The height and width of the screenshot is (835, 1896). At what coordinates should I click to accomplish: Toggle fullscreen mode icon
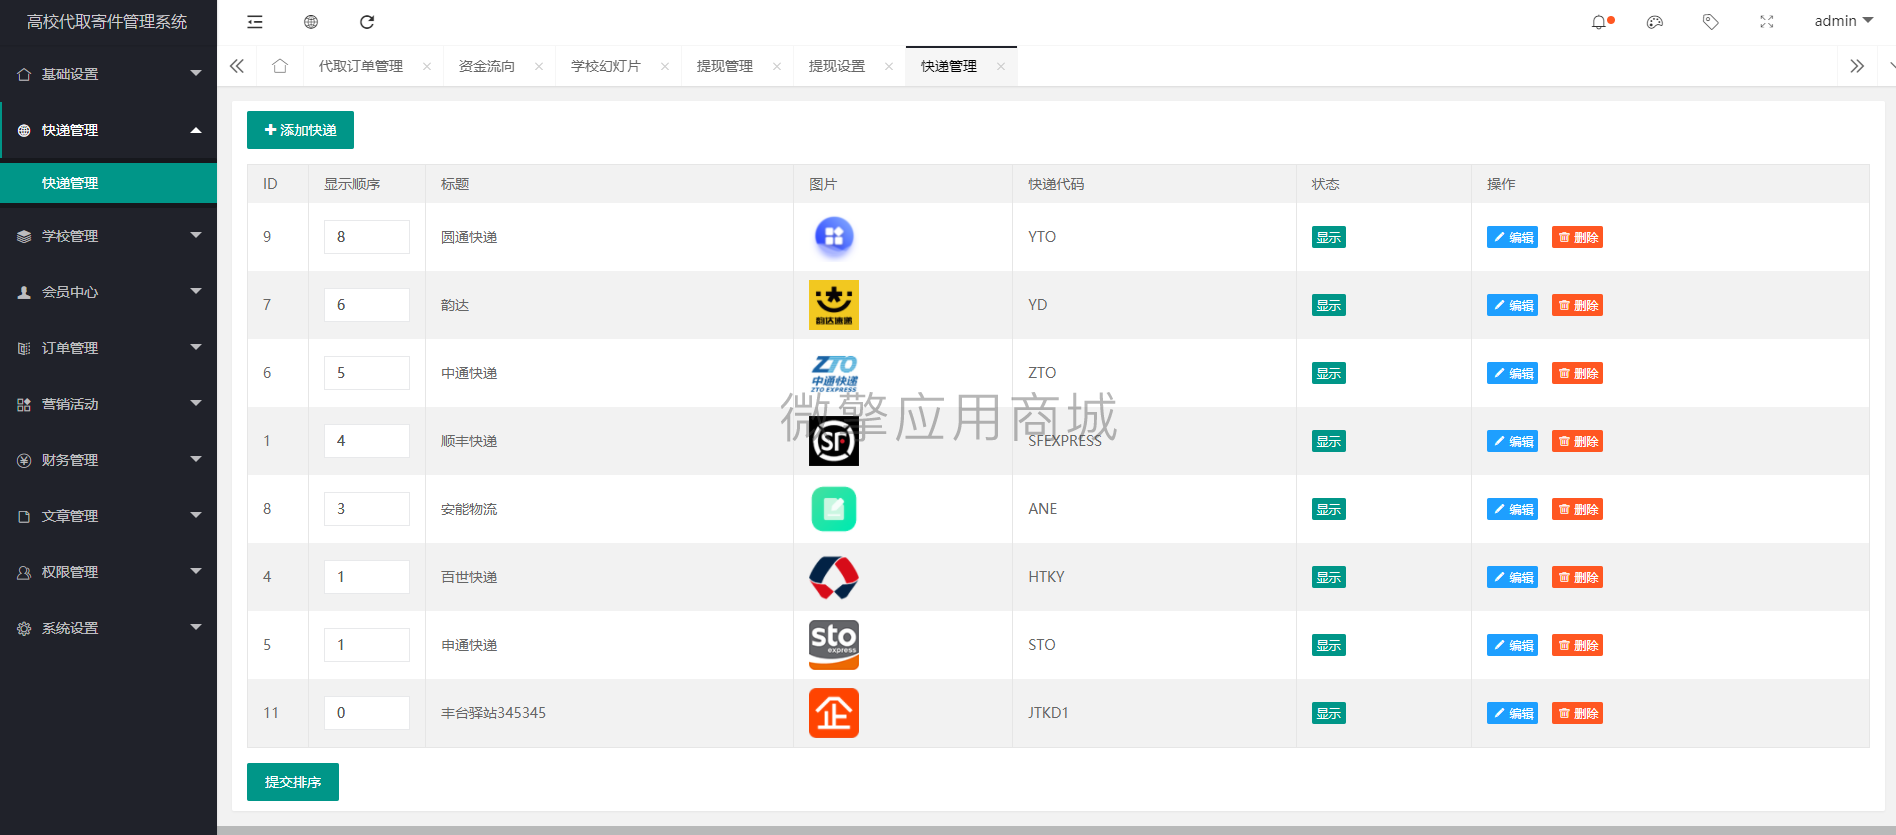(1767, 22)
